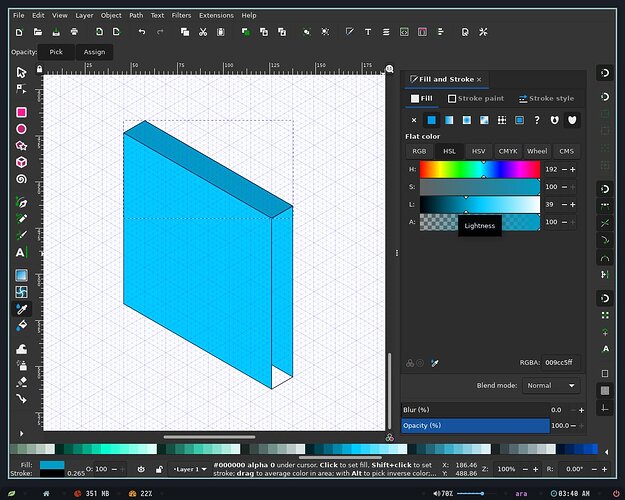Select the Spiral tool
625x500 pixels.
pos(22,179)
